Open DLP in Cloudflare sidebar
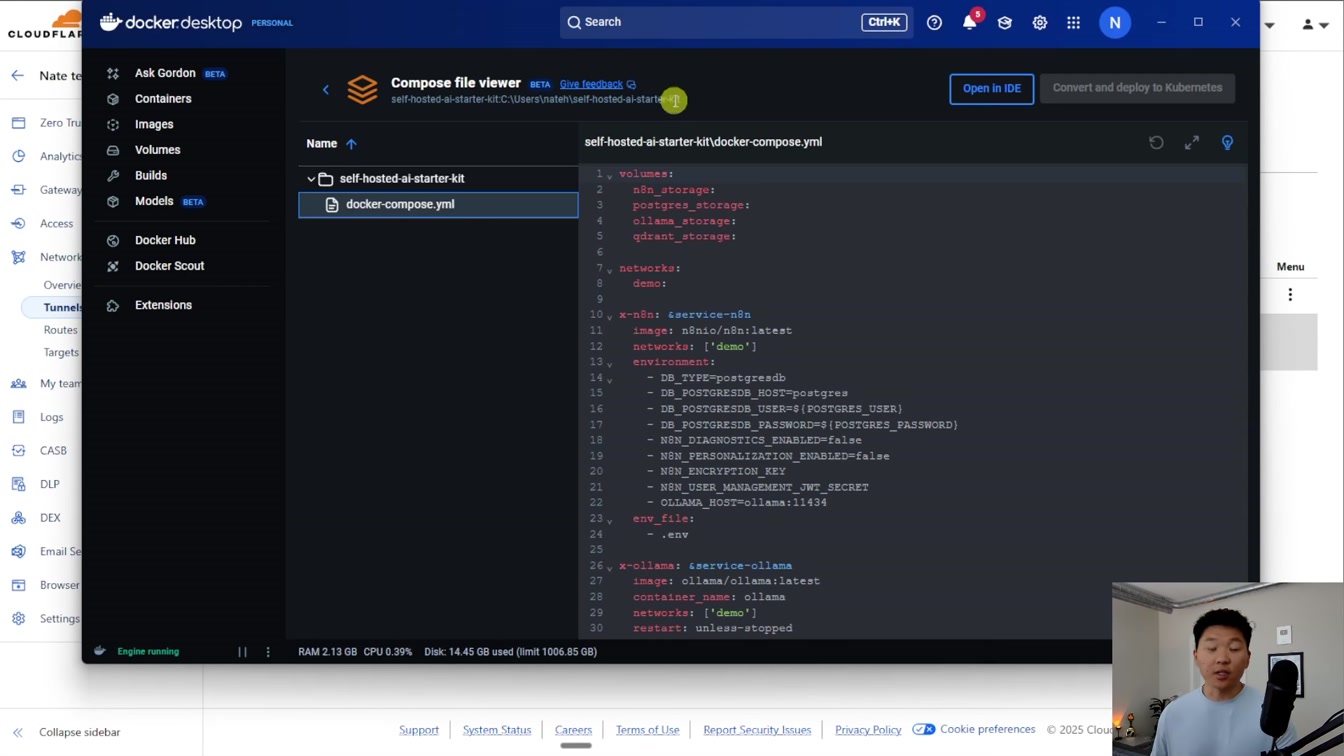 [x=50, y=484]
